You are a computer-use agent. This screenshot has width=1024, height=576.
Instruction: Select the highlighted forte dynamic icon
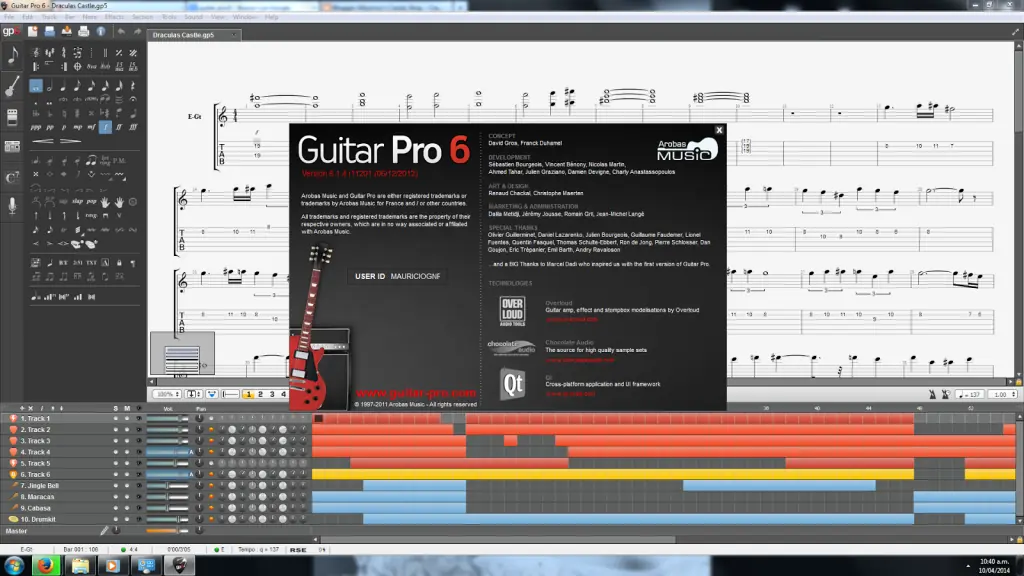105,127
